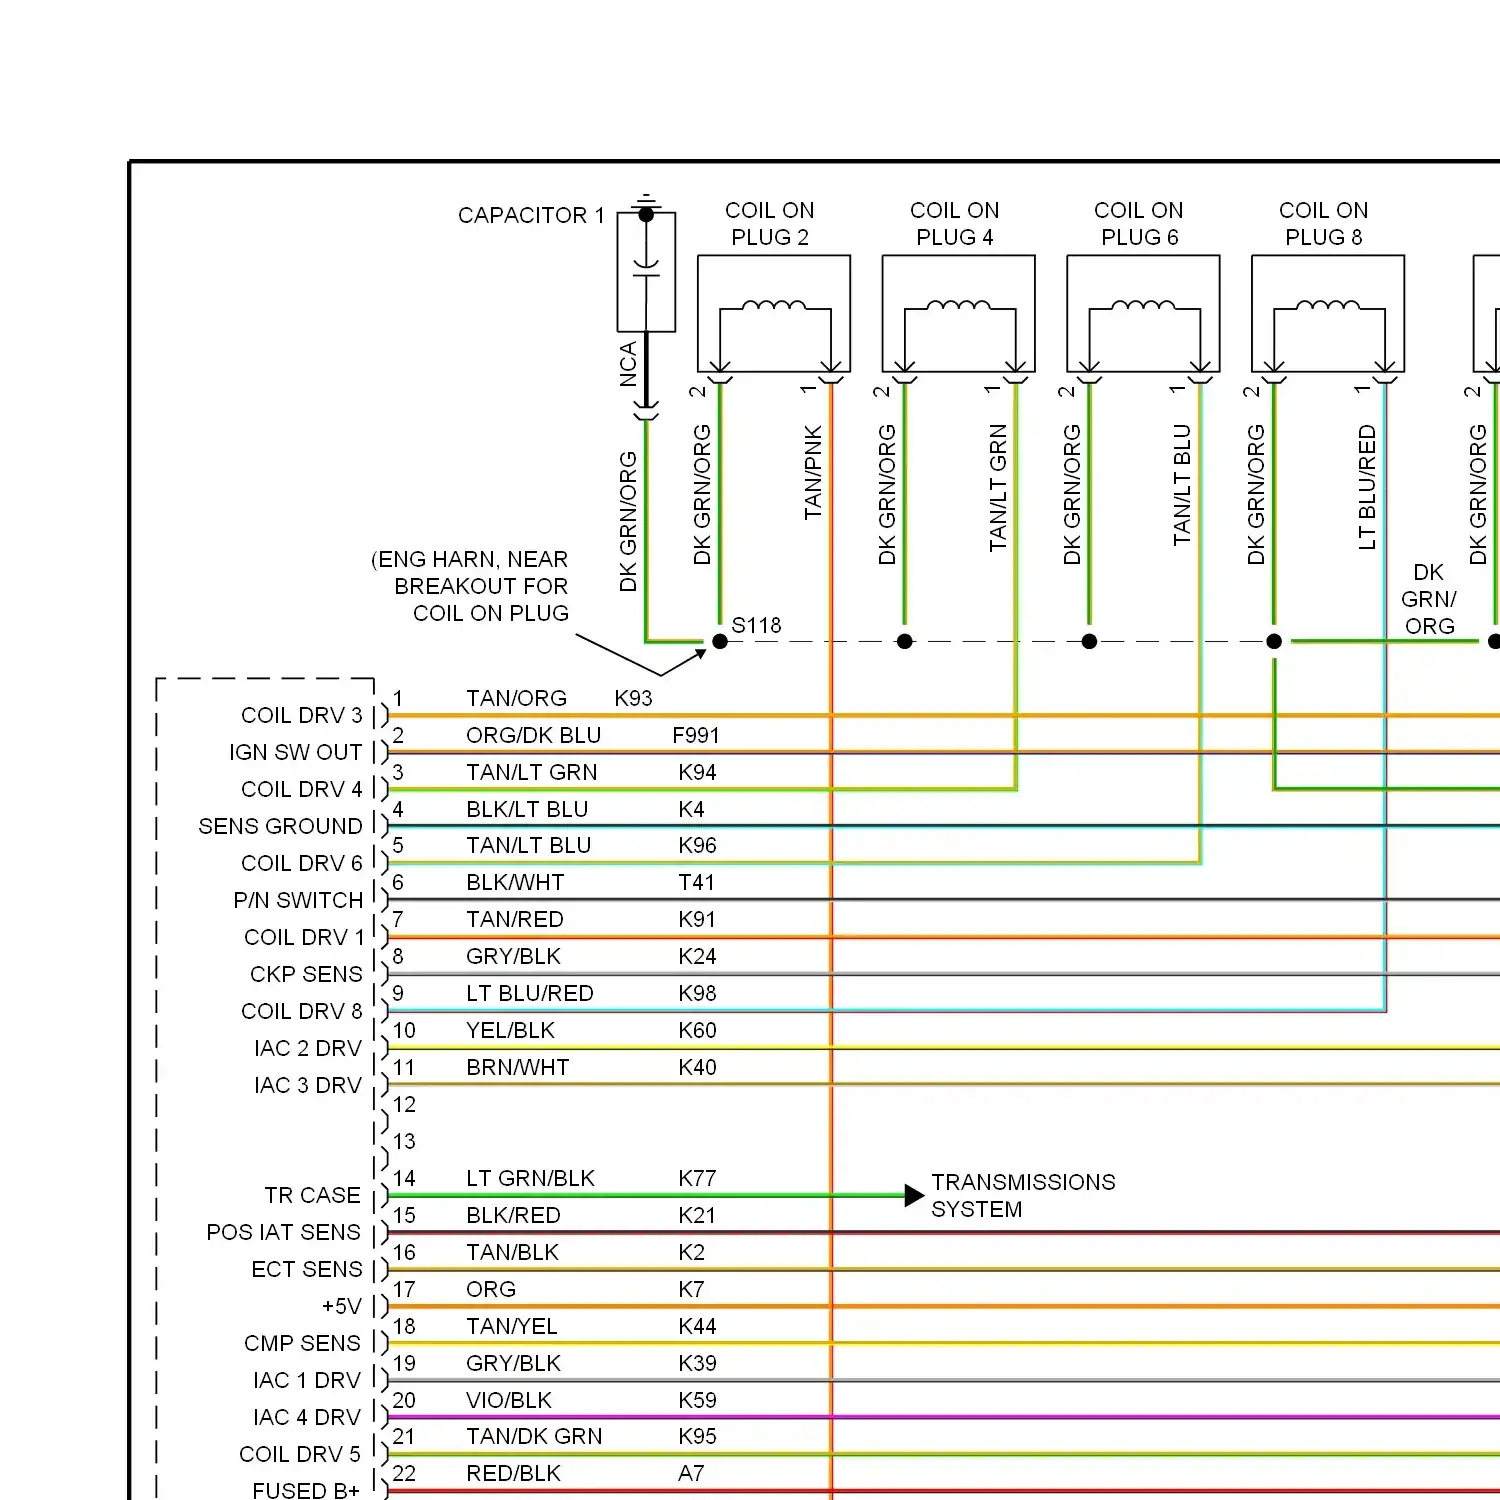1500x1500 pixels.
Task: Click the empty pin number 12
Action: 404,1104
